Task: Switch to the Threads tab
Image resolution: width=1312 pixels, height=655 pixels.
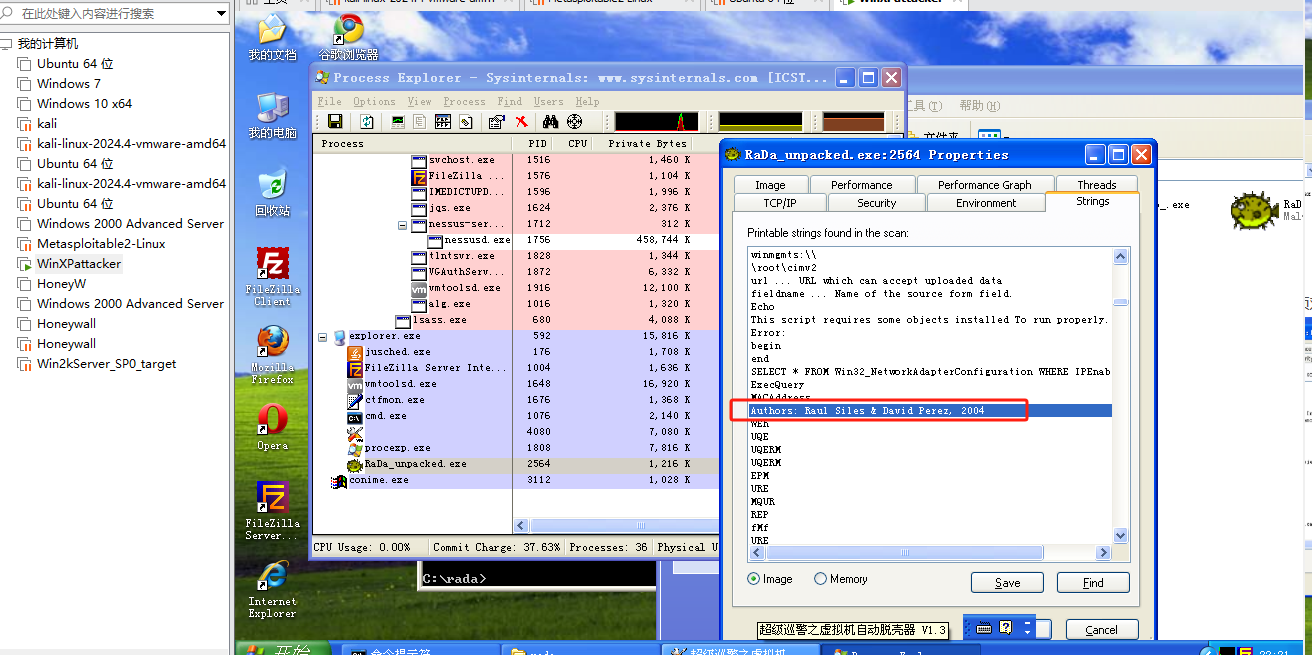Action: tap(1097, 185)
